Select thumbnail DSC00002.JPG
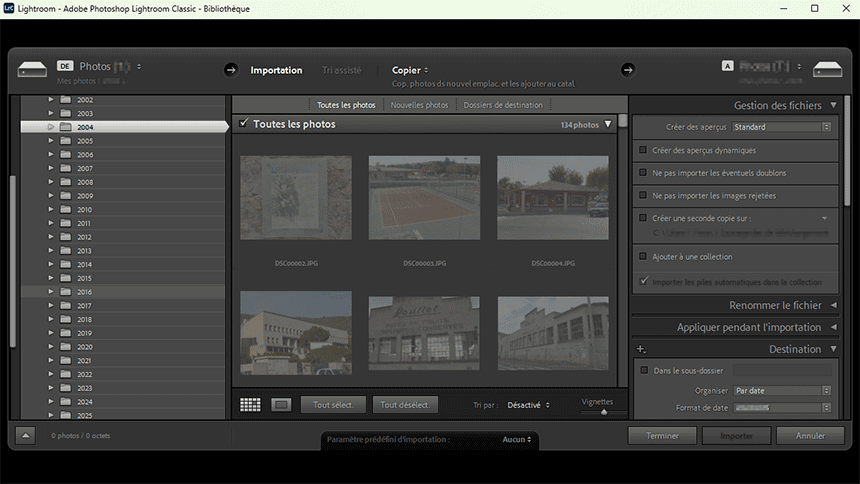The width and height of the screenshot is (860, 484). pos(296,198)
